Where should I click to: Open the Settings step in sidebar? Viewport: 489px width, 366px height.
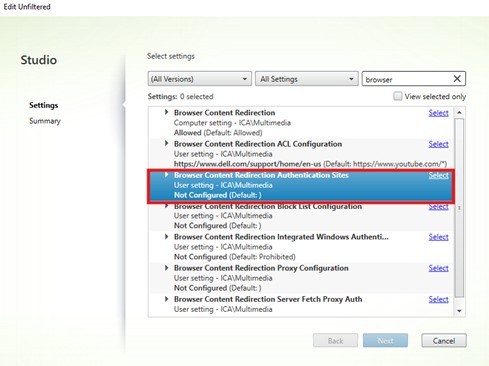(44, 105)
